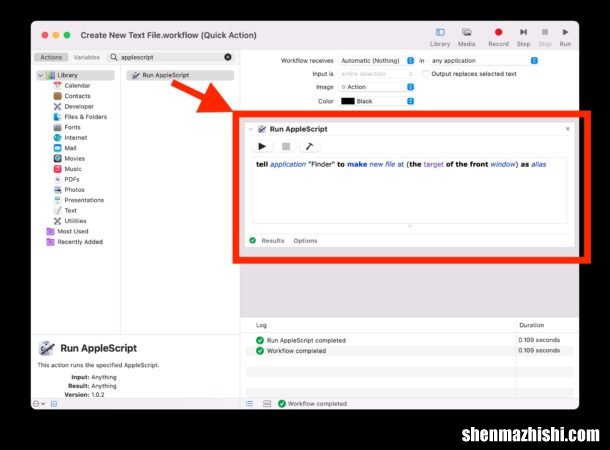Remove the Run AppleScript action
This screenshot has width=610, height=450.
click(x=568, y=129)
